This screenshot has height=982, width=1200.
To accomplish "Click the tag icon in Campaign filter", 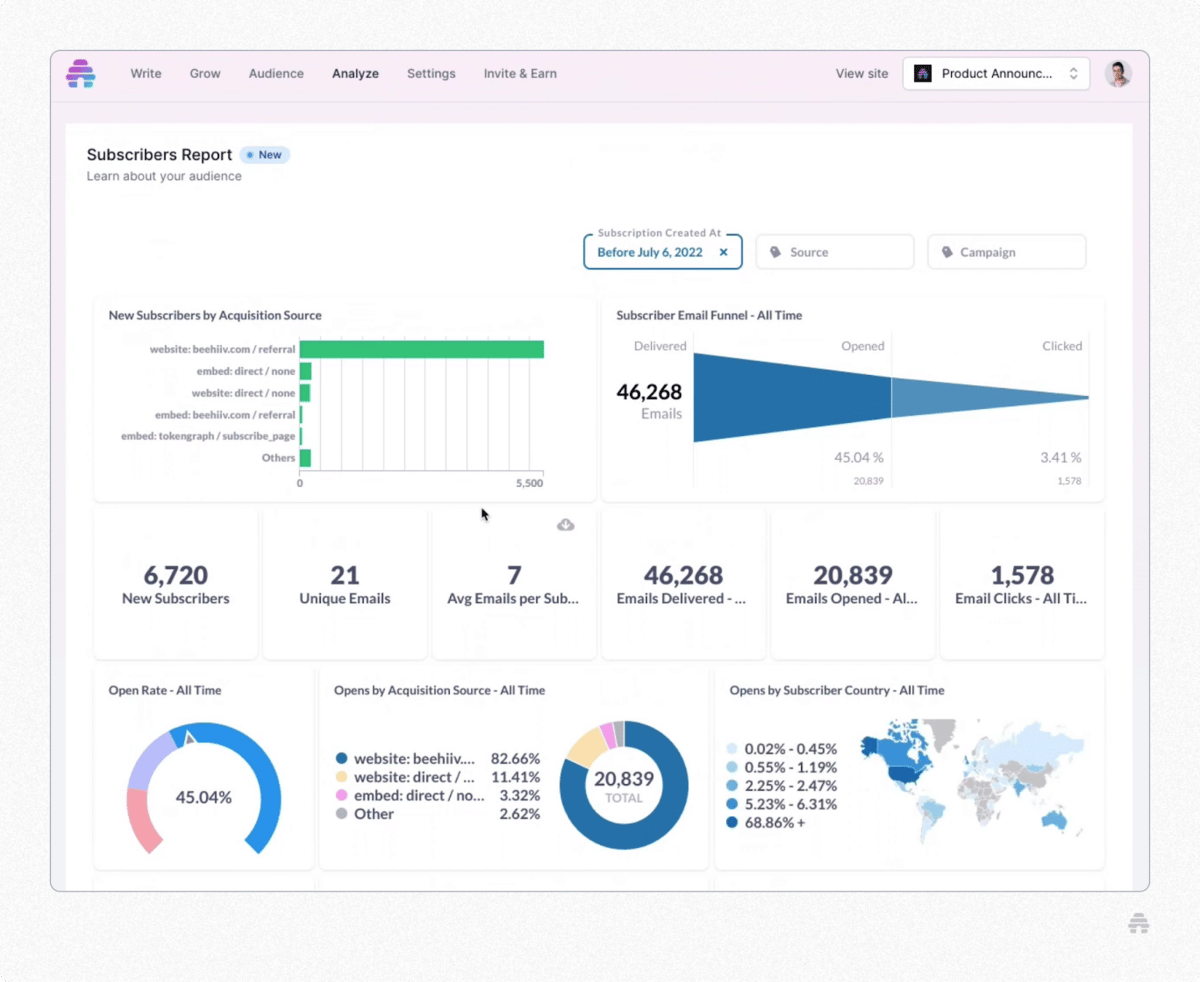I will (946, 253).
